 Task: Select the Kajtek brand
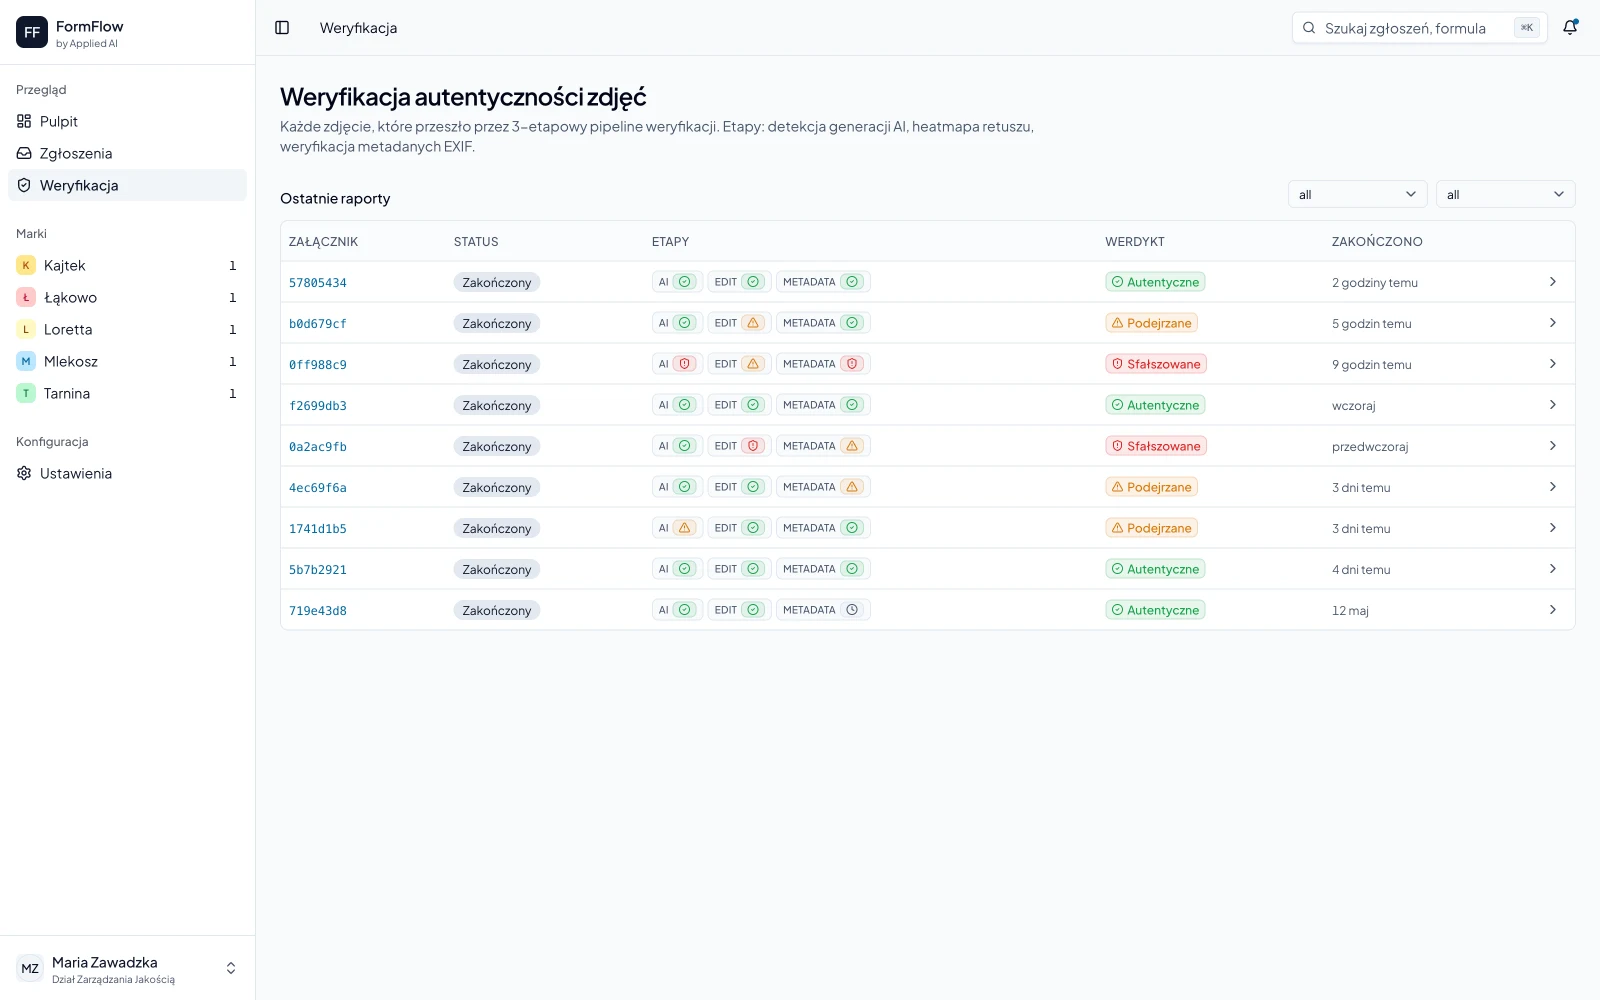point(127,265)
